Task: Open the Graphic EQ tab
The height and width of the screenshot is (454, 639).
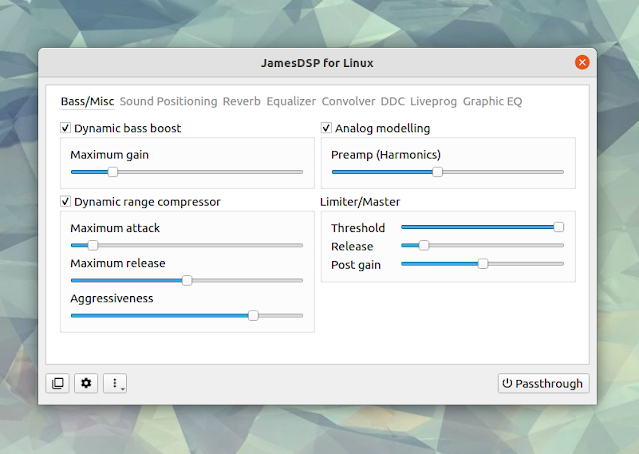Action: 492,101
